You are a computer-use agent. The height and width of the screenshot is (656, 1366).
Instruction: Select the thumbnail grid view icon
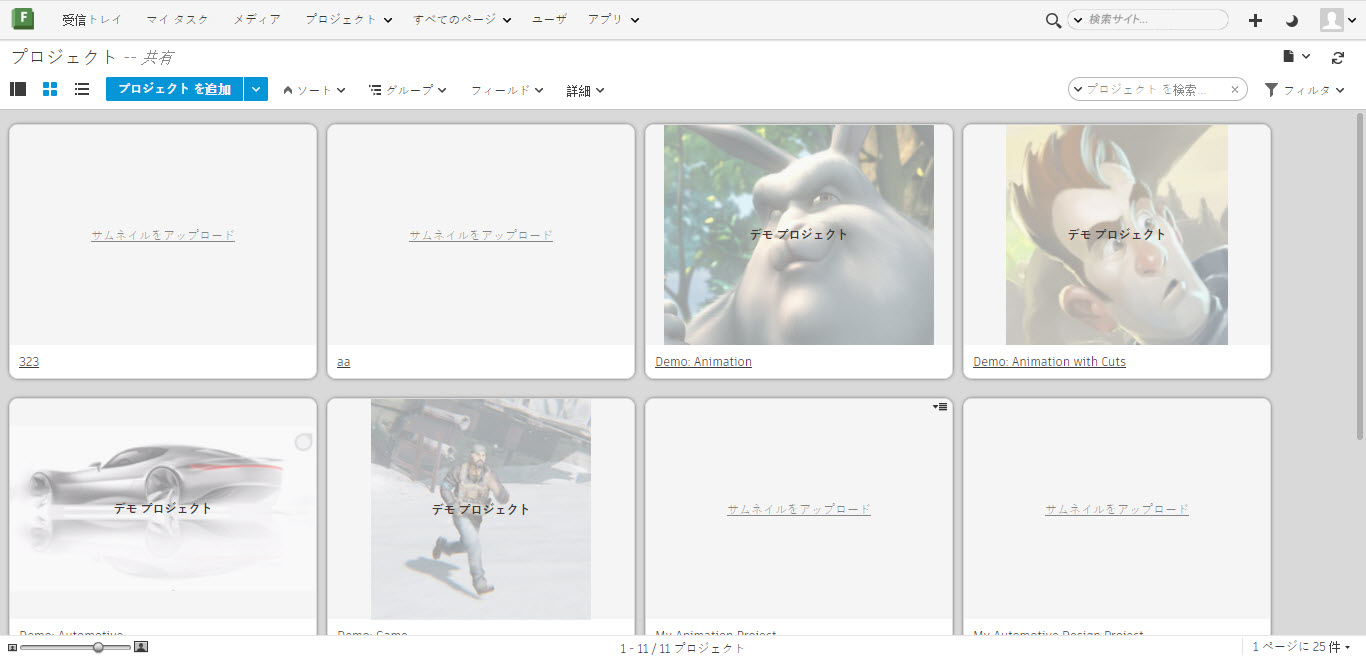pyautogui.click(x=49, y=89)
